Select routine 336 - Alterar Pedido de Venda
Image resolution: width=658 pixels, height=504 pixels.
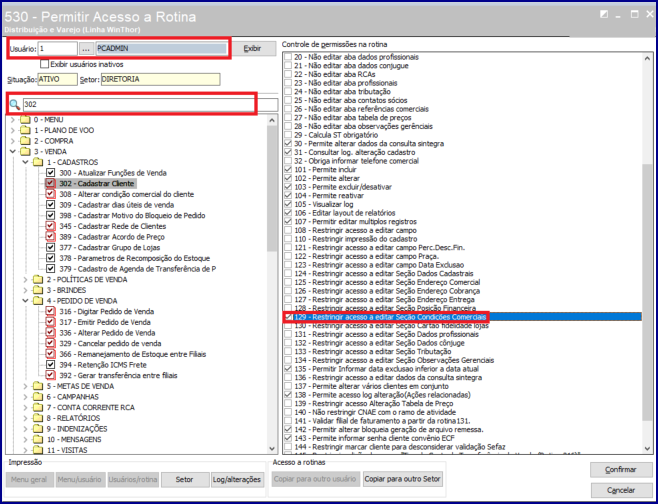tap(107, 333)
